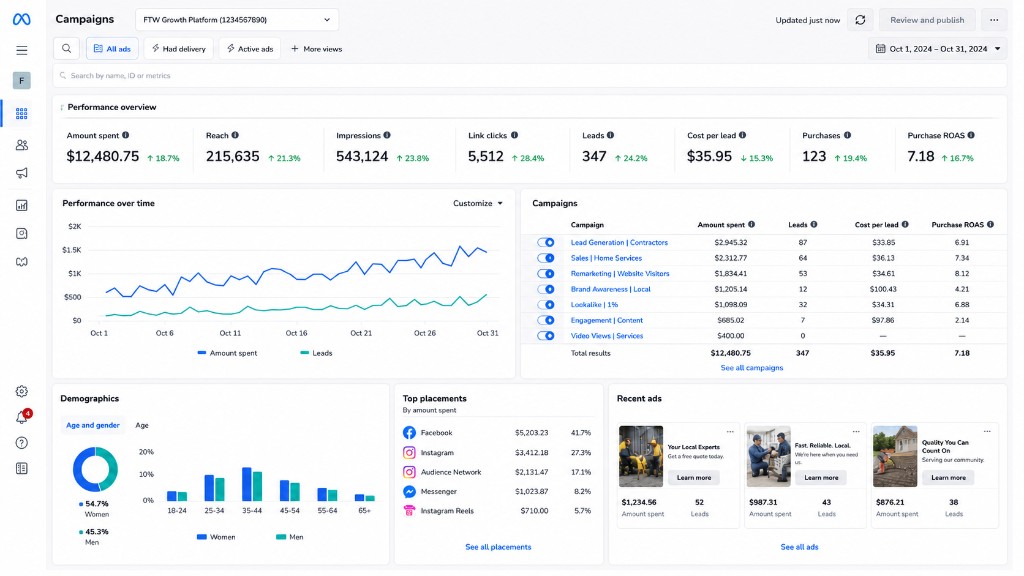1024x576 pixels.
Task: Toggle off Lead Generation | Contractors campaign
Action: (x=546, y=242)
